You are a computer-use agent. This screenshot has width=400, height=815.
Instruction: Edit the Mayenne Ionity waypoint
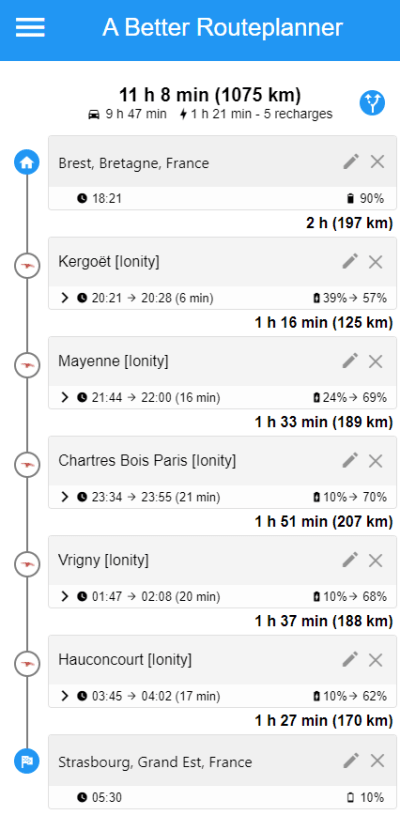pos(351,361)
